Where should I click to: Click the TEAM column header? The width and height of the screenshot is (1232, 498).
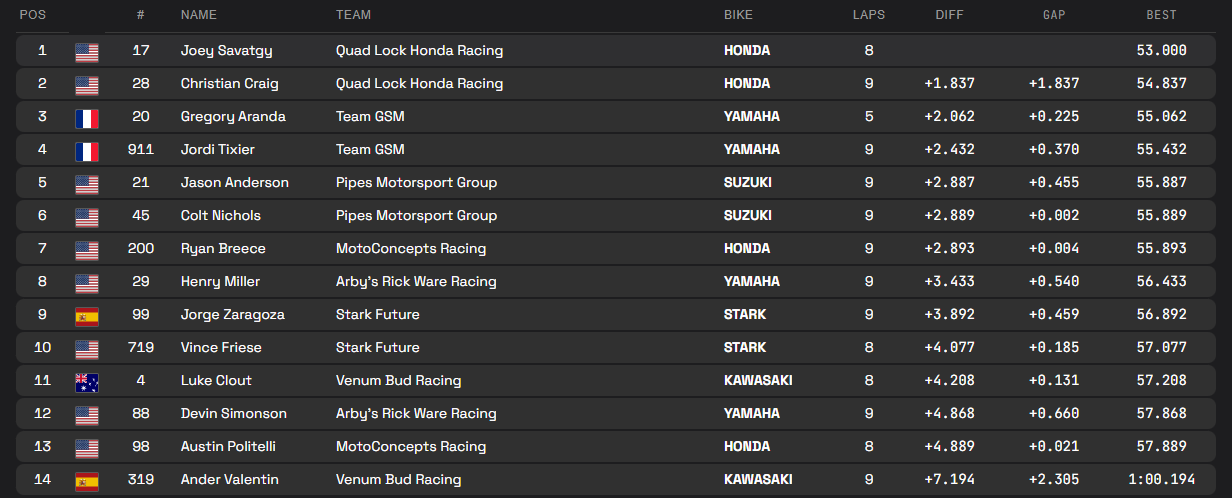click(x=353, y=15)
